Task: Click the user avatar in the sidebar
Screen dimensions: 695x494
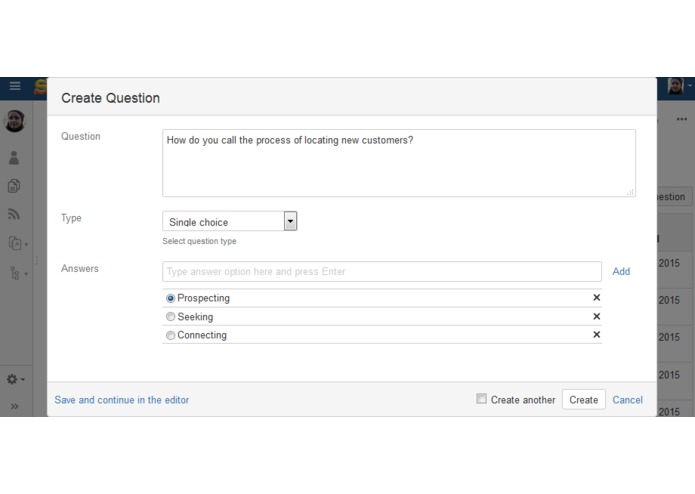Action: point(15,121)
